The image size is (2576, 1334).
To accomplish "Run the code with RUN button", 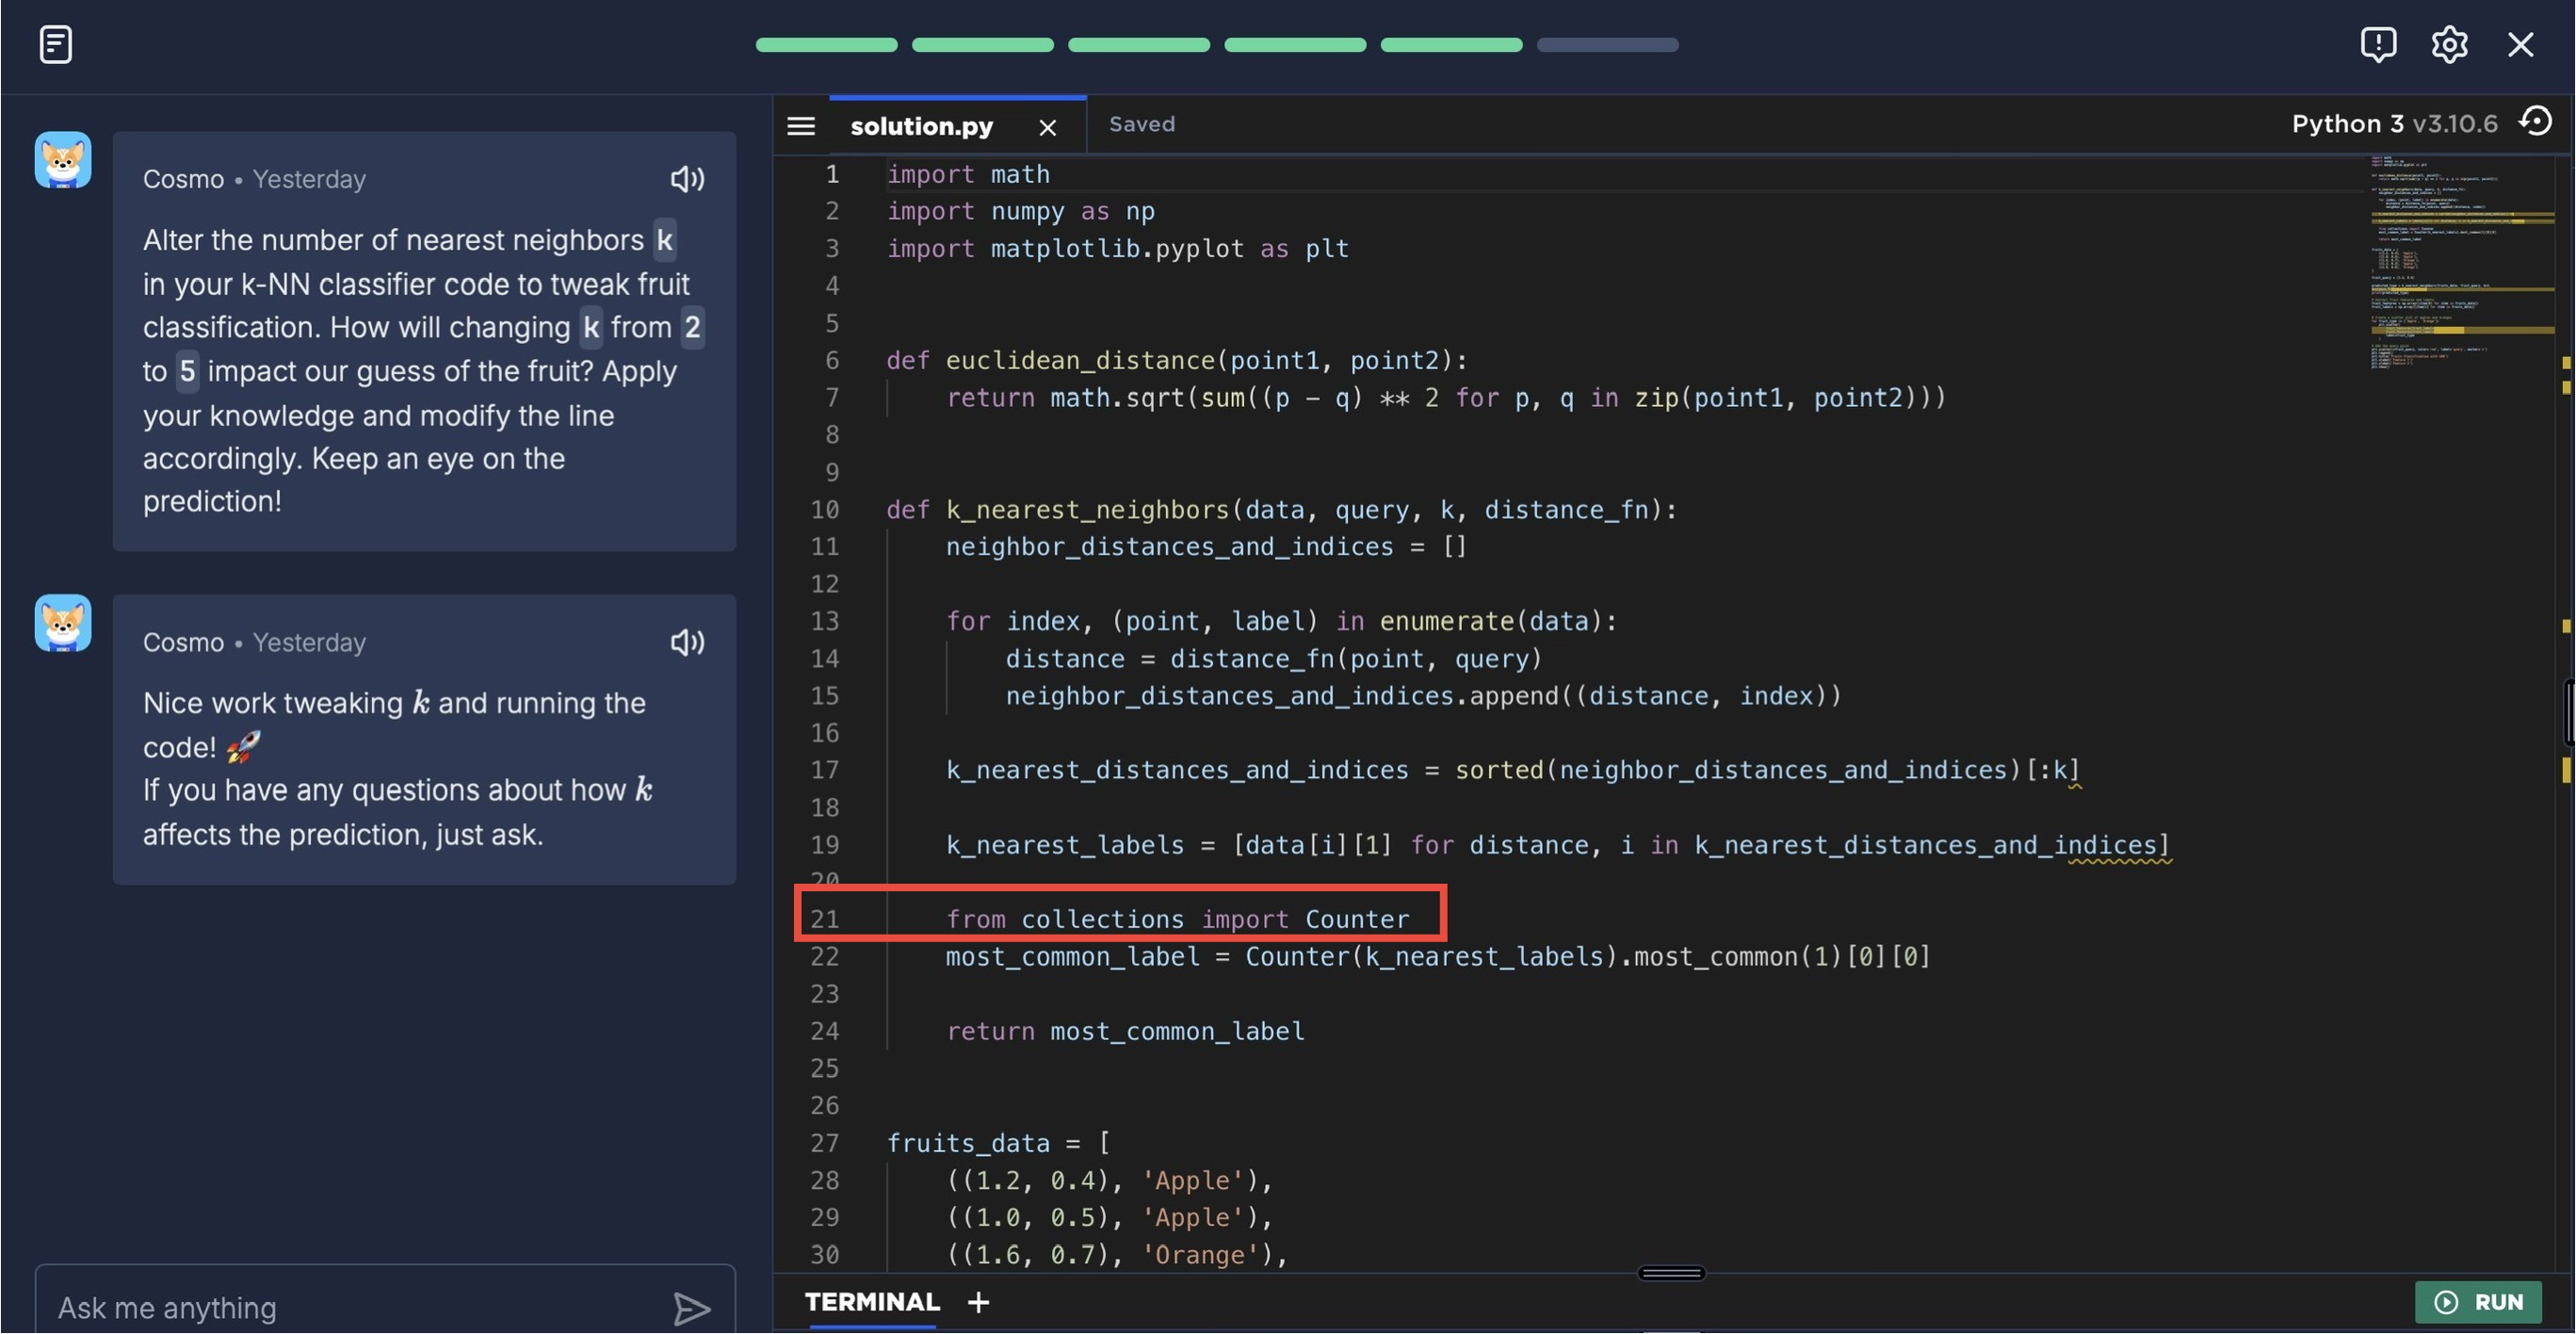I will [2478, 1302].
